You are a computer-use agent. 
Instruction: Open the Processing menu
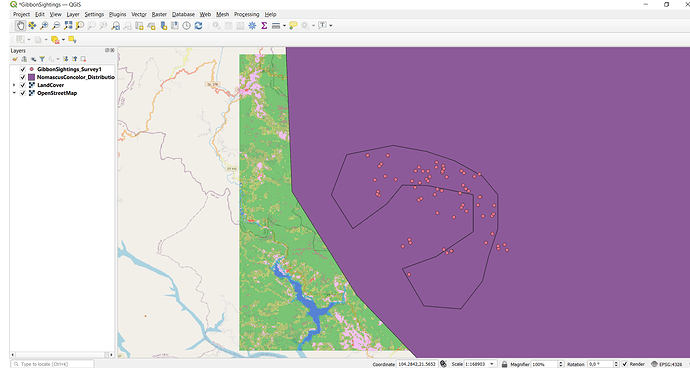(x=246, y=14)
